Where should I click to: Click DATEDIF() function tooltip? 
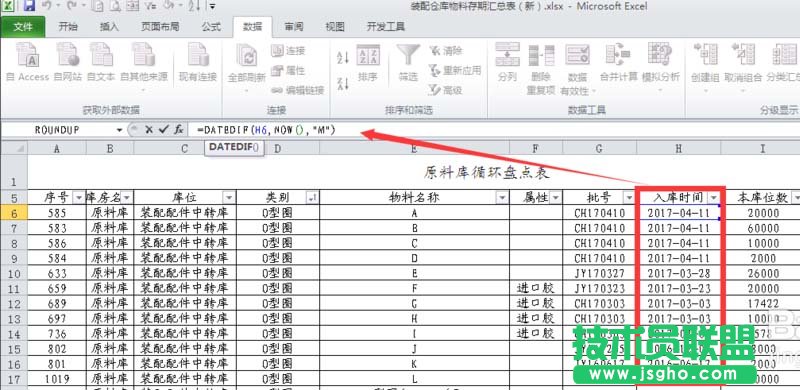[x=234, y=149]
